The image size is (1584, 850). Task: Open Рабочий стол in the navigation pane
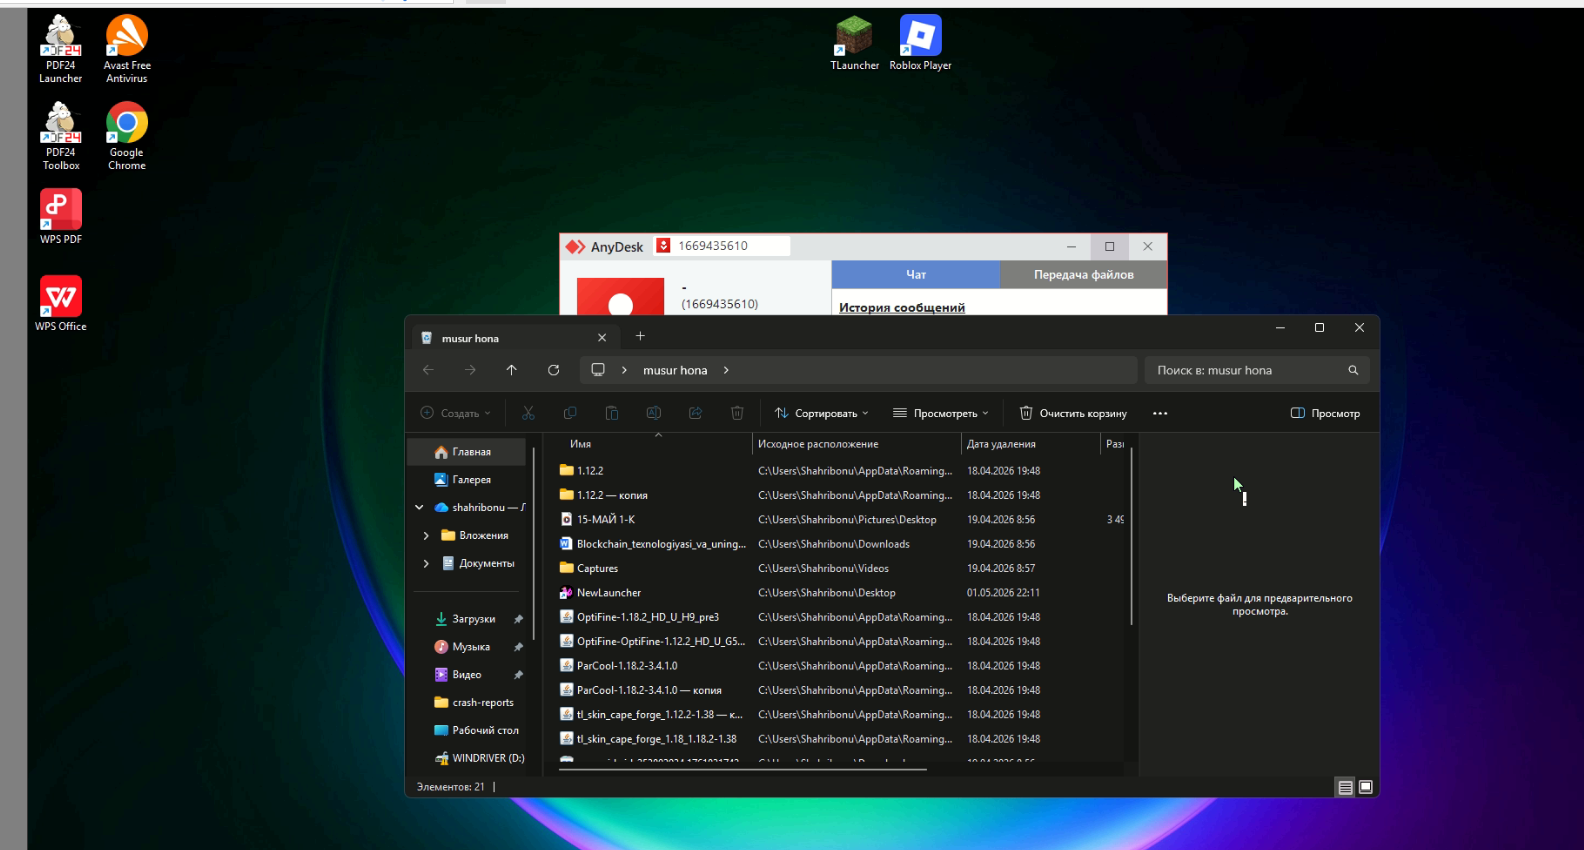pos(467,731)
